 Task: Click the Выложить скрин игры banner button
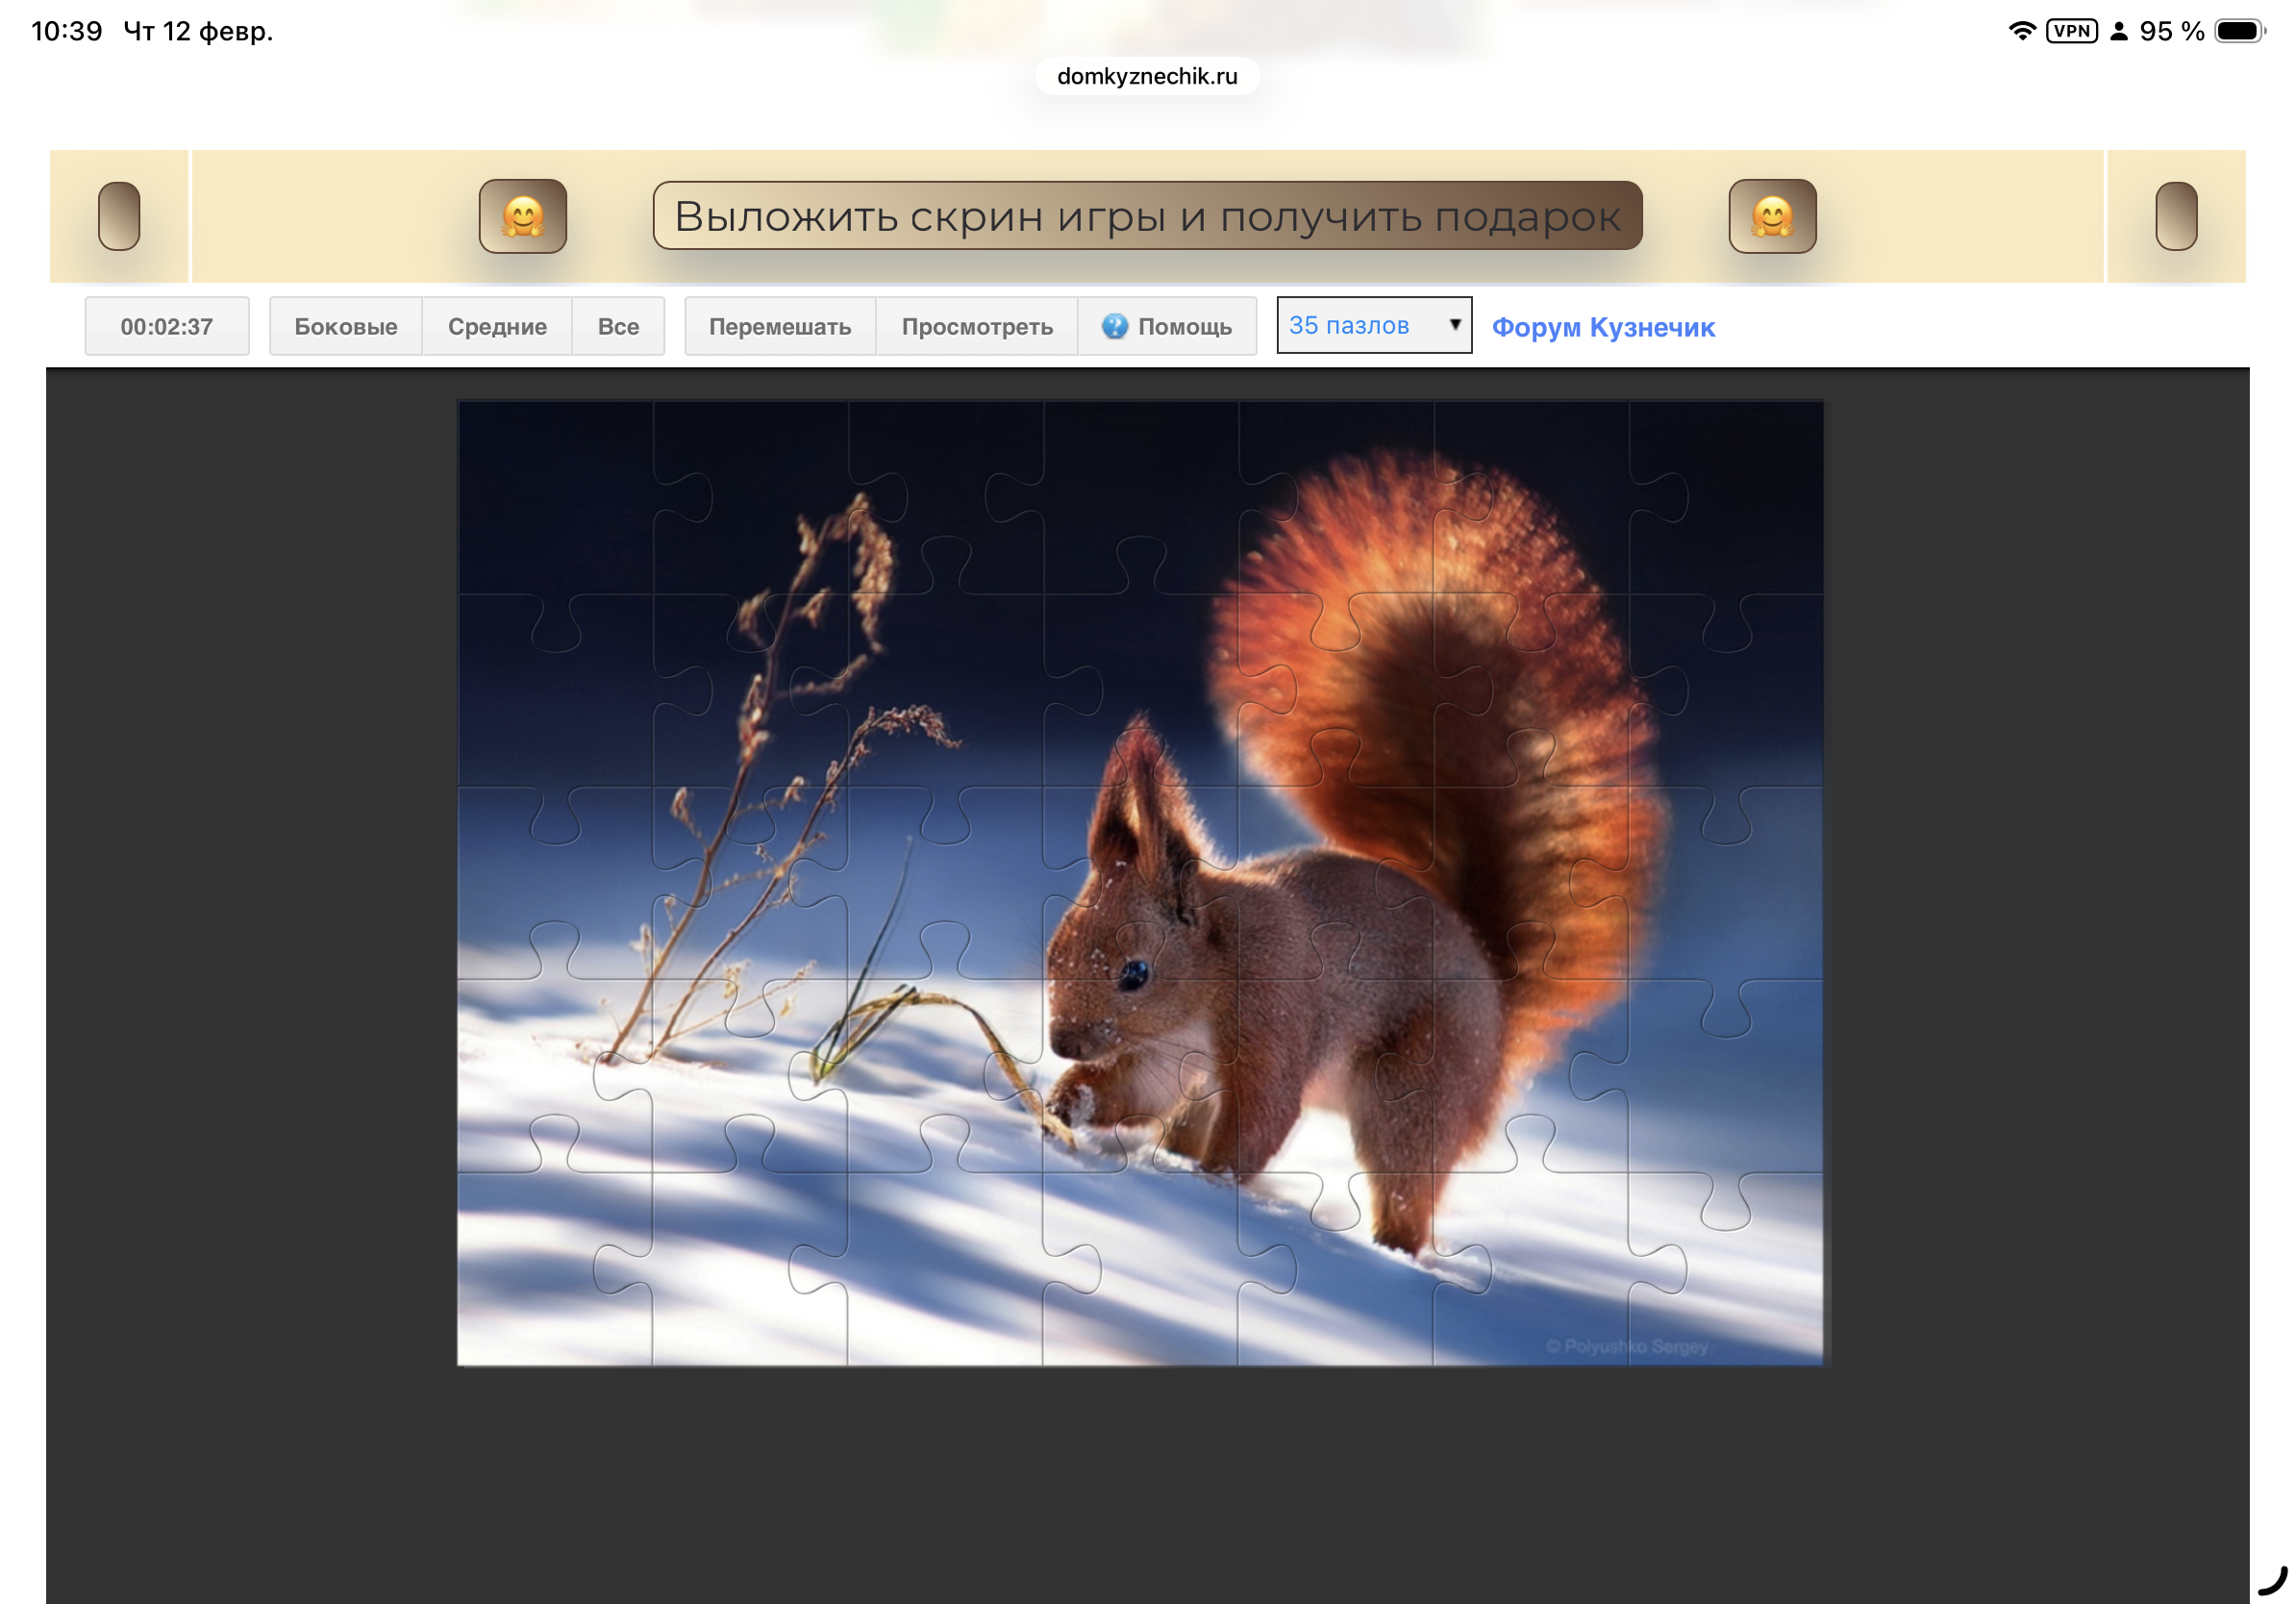coord(1147,216)
